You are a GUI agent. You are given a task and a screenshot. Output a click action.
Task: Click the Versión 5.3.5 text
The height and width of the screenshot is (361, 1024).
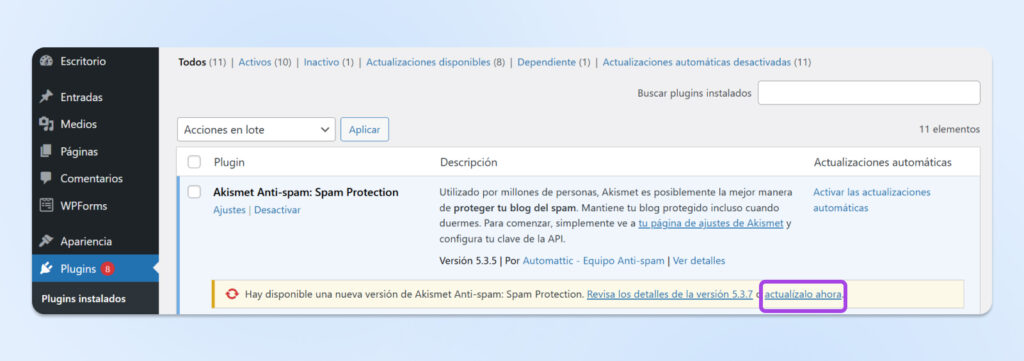click(x=469, y=260)
